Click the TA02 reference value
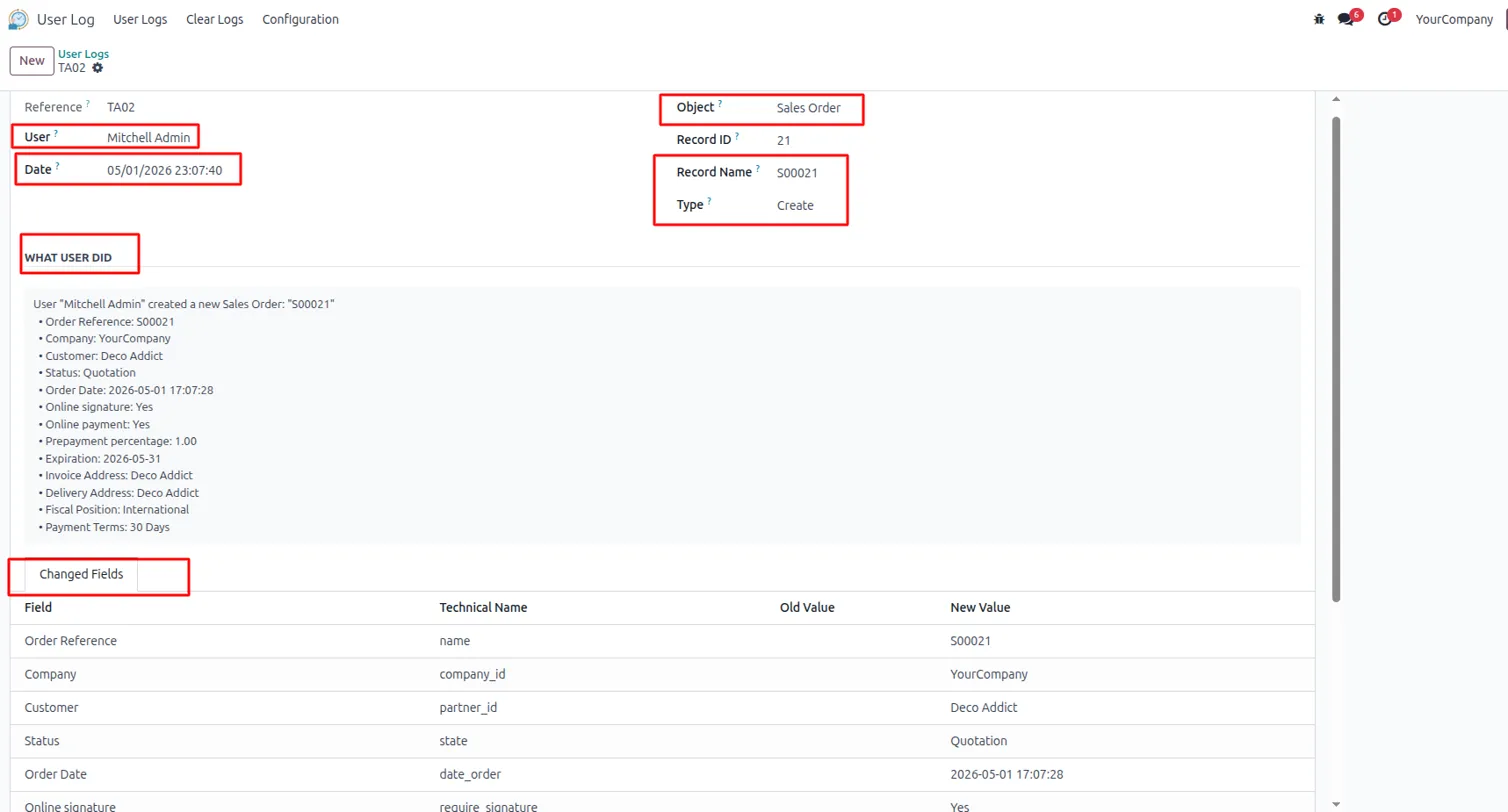 [121, 107]
